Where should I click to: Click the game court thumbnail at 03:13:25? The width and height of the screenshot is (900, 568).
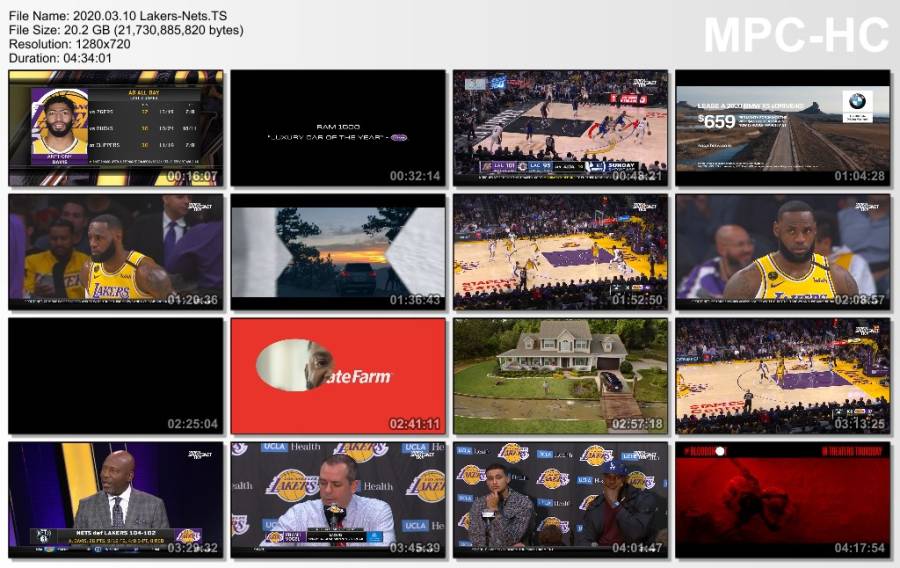coord(782,375)
